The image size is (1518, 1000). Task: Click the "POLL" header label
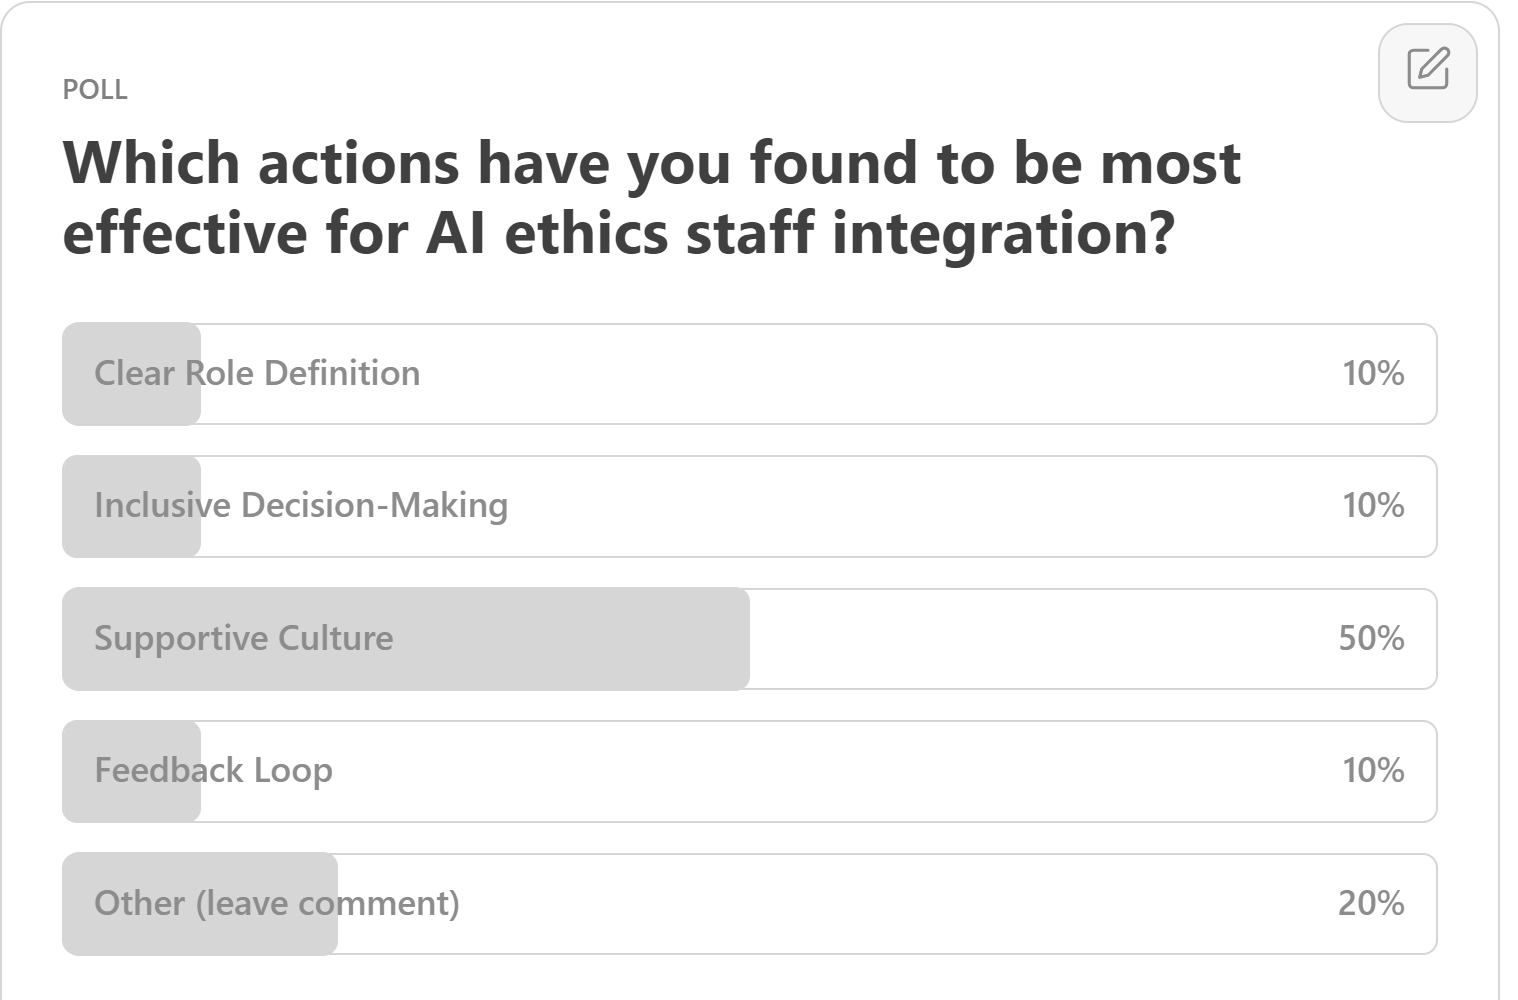click(x=95, y=90)
